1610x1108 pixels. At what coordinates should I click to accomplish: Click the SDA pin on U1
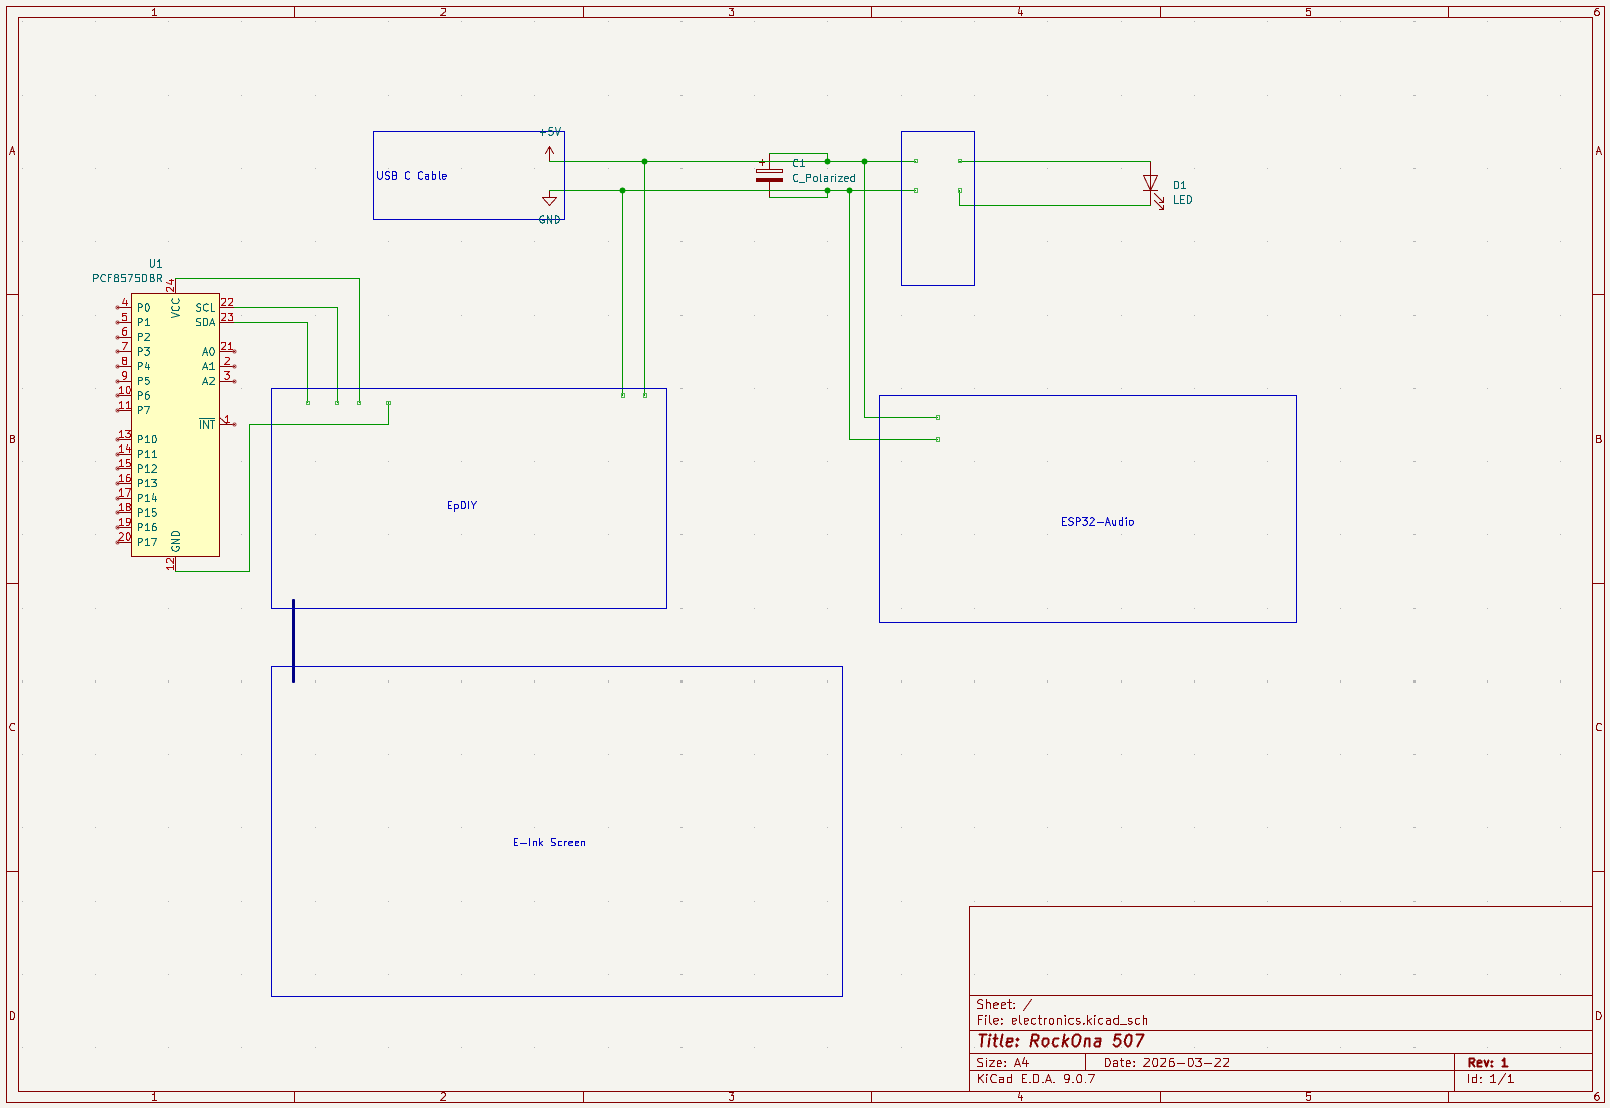coord(205,322)
